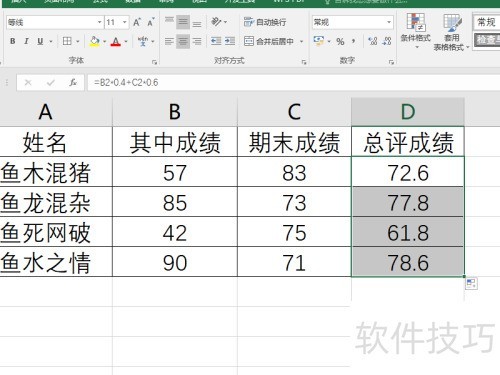Viewport: 500px width, 375px height.
Task: Expand the number format 常规 dropdown
Action: [x=389, y=22]
